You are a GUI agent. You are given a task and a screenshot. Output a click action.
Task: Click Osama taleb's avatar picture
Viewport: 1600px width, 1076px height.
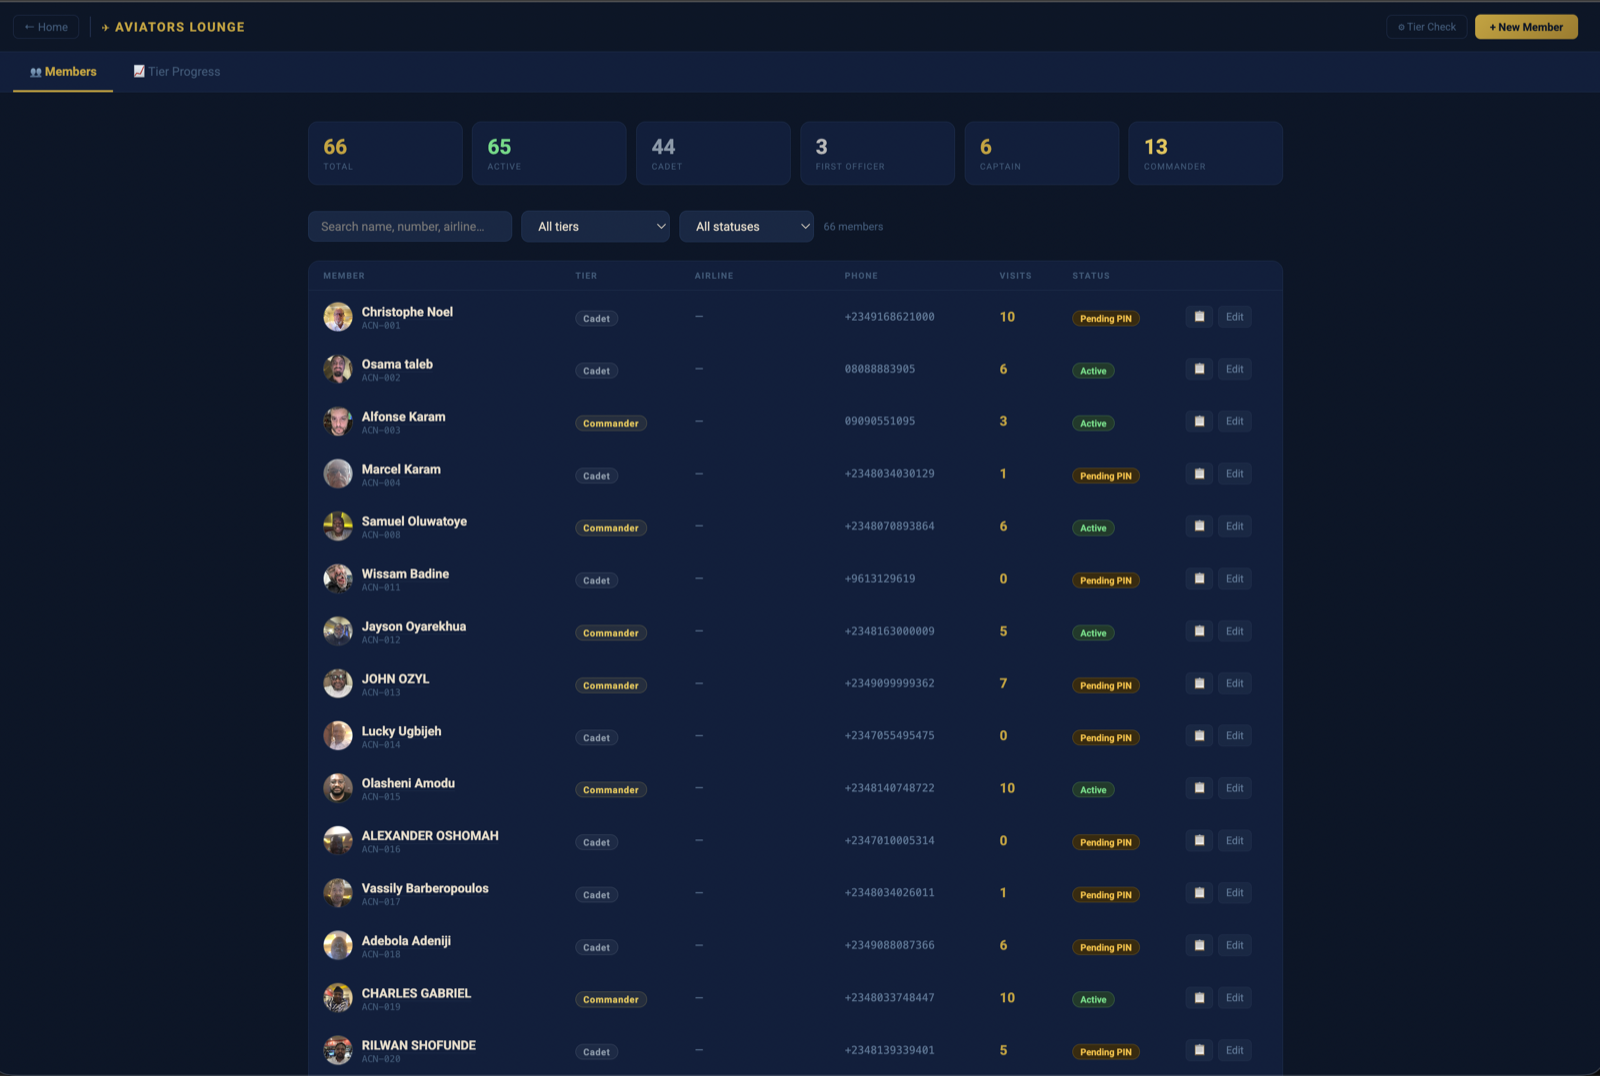click(x=338, y=369)
